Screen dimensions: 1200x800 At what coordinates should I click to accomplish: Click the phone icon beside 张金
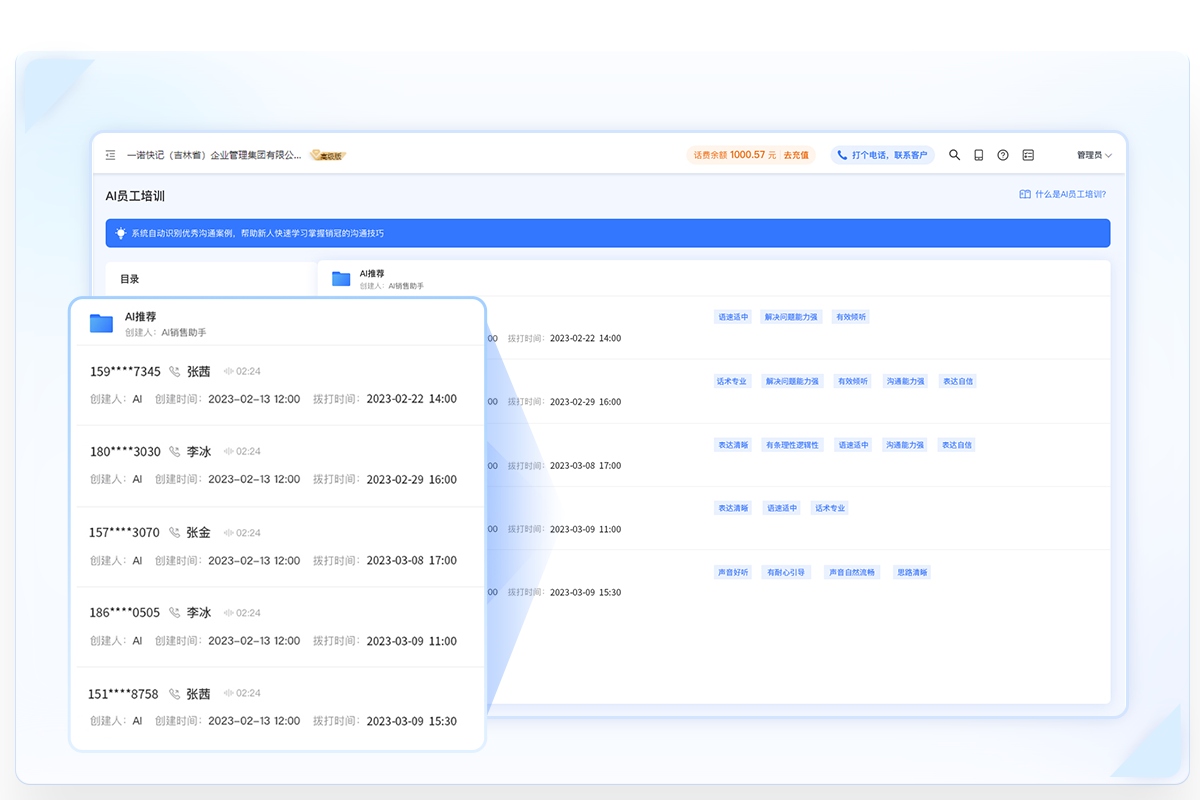click(x=175, y=533)
